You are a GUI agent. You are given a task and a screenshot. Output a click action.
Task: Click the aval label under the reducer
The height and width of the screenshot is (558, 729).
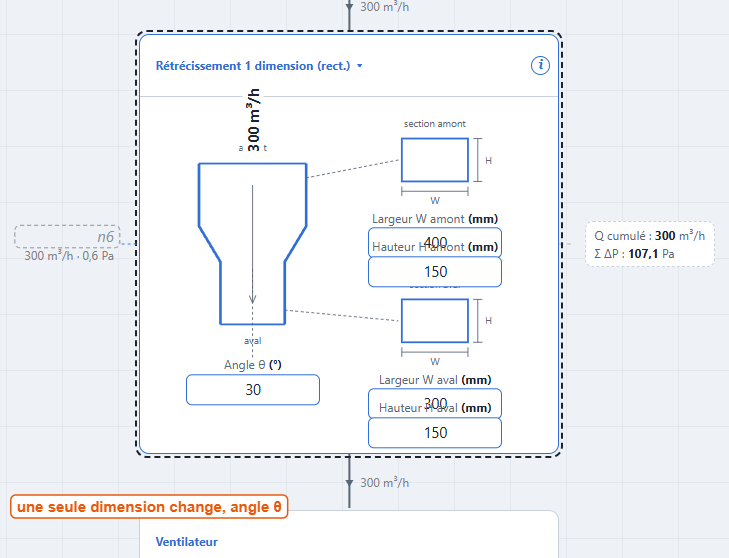pos(252,341)
